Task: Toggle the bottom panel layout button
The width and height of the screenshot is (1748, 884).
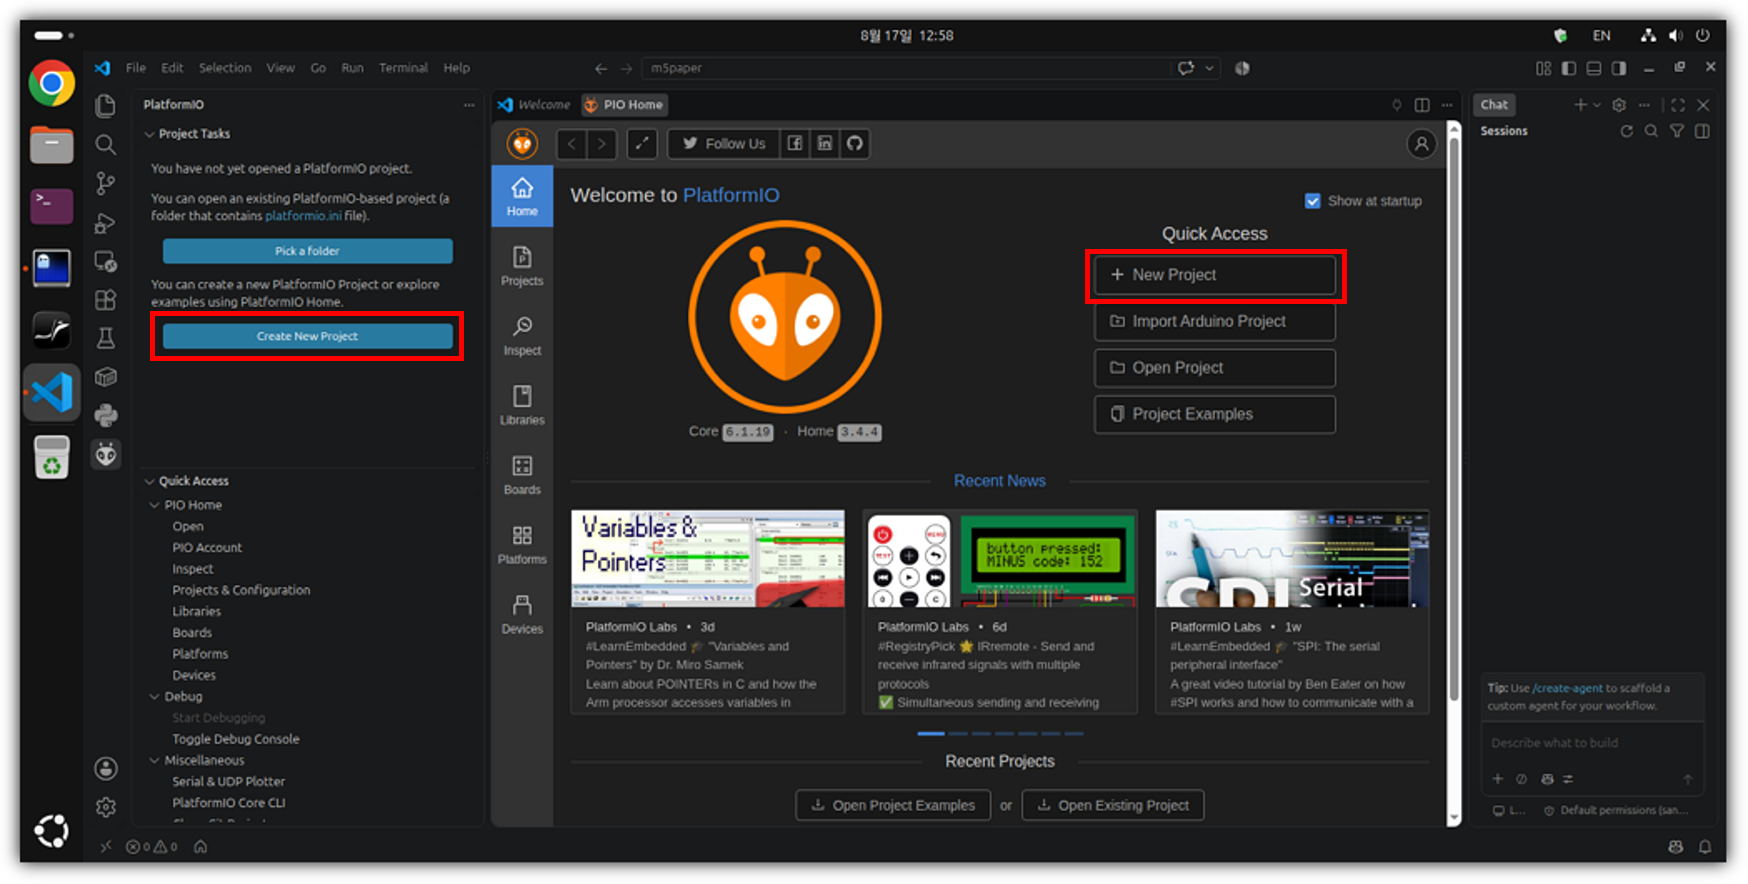Action: [1594, 68]
